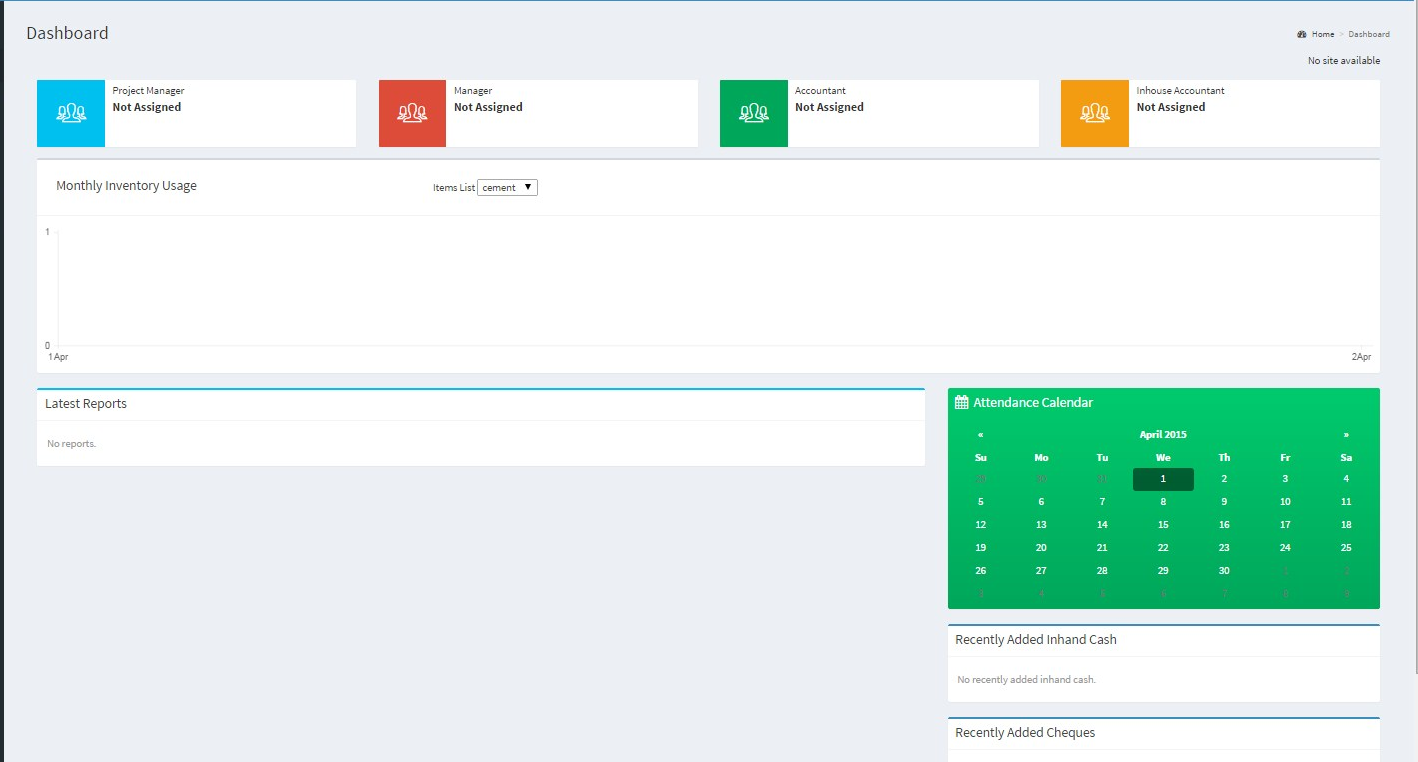
Task: Open the Items List cement dropdown
Action: 507,187
